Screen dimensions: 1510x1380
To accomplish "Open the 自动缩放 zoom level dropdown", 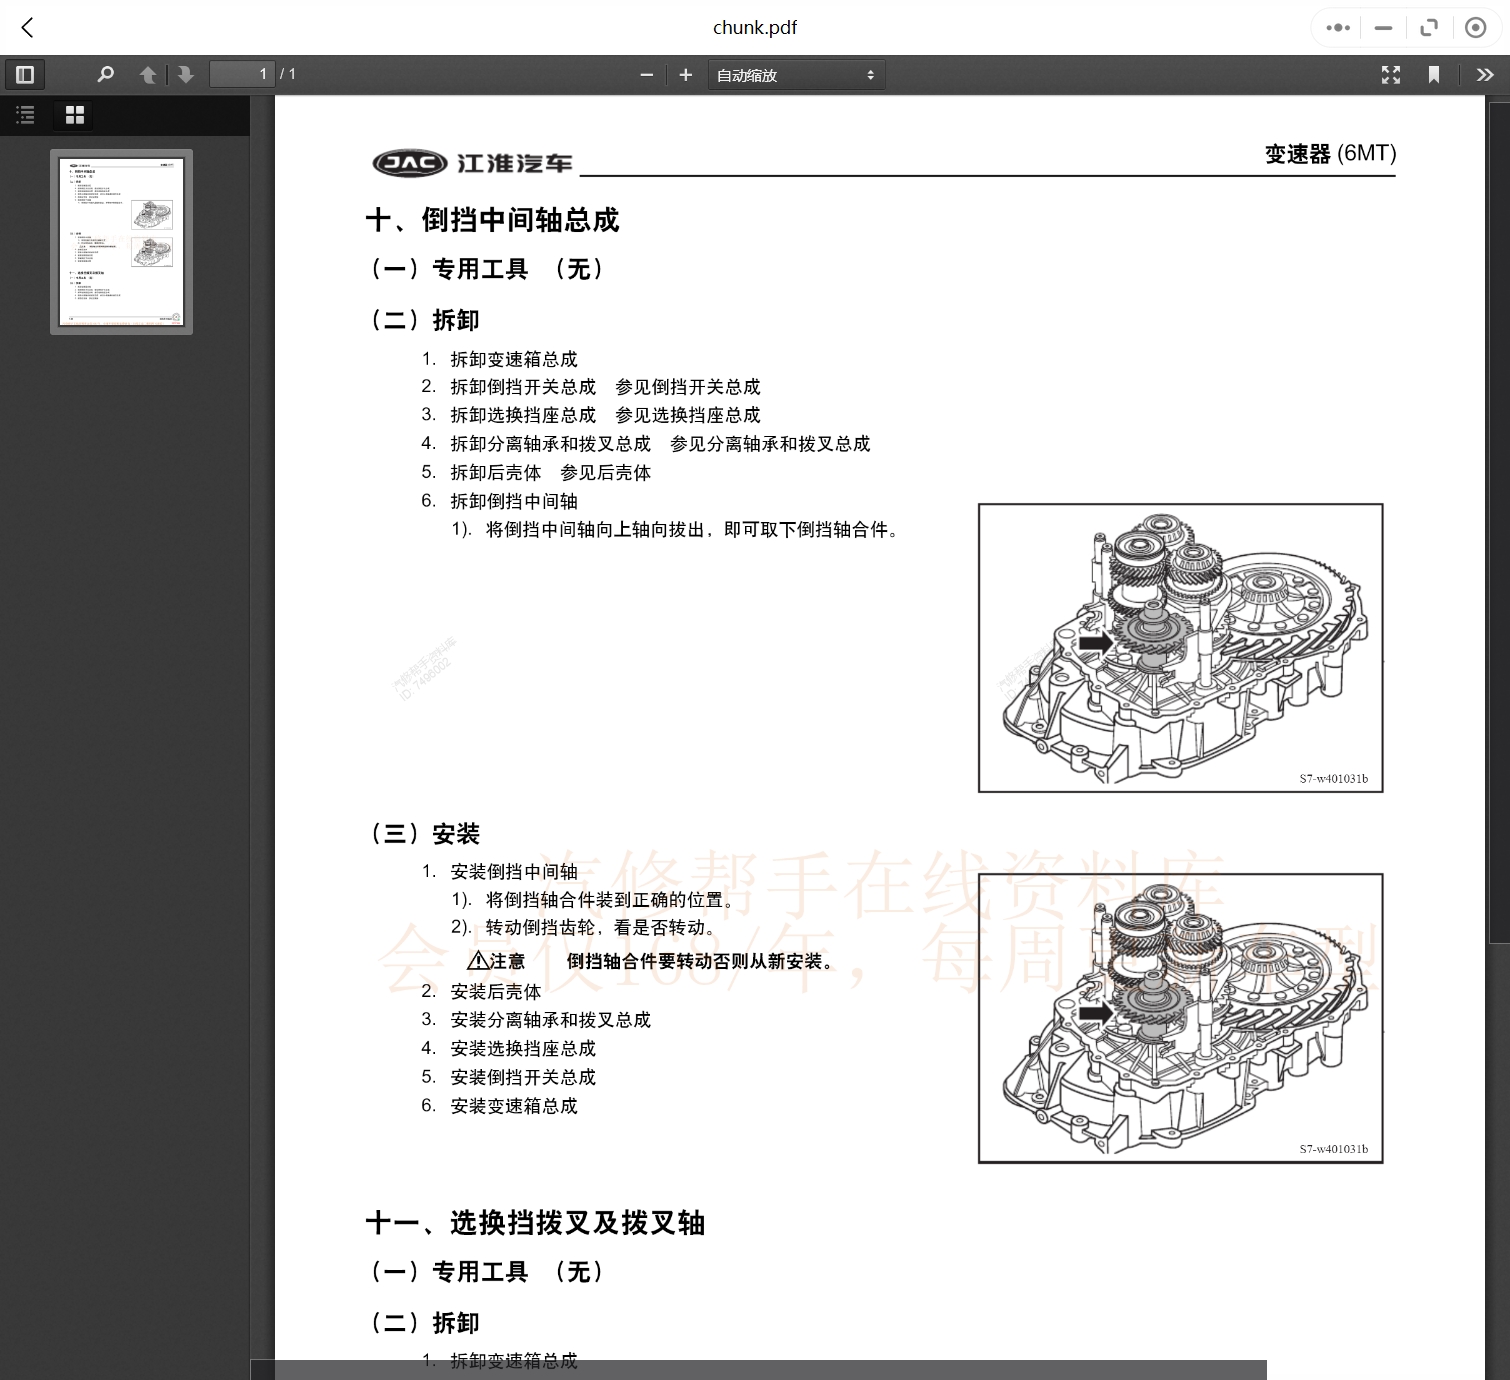I will click(795, 74).
